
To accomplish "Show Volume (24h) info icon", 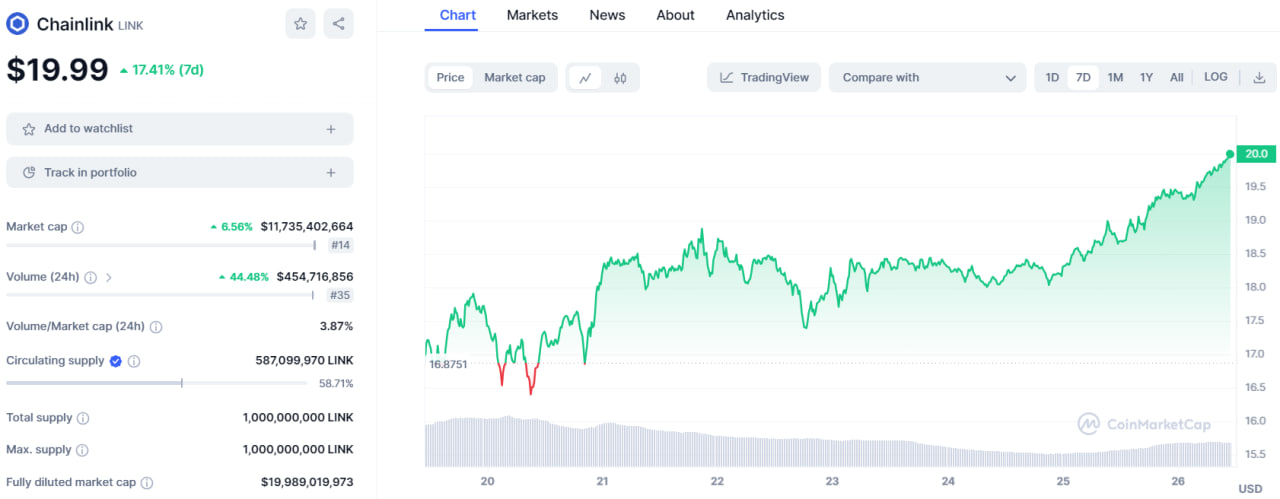I will tap(90, 277).
